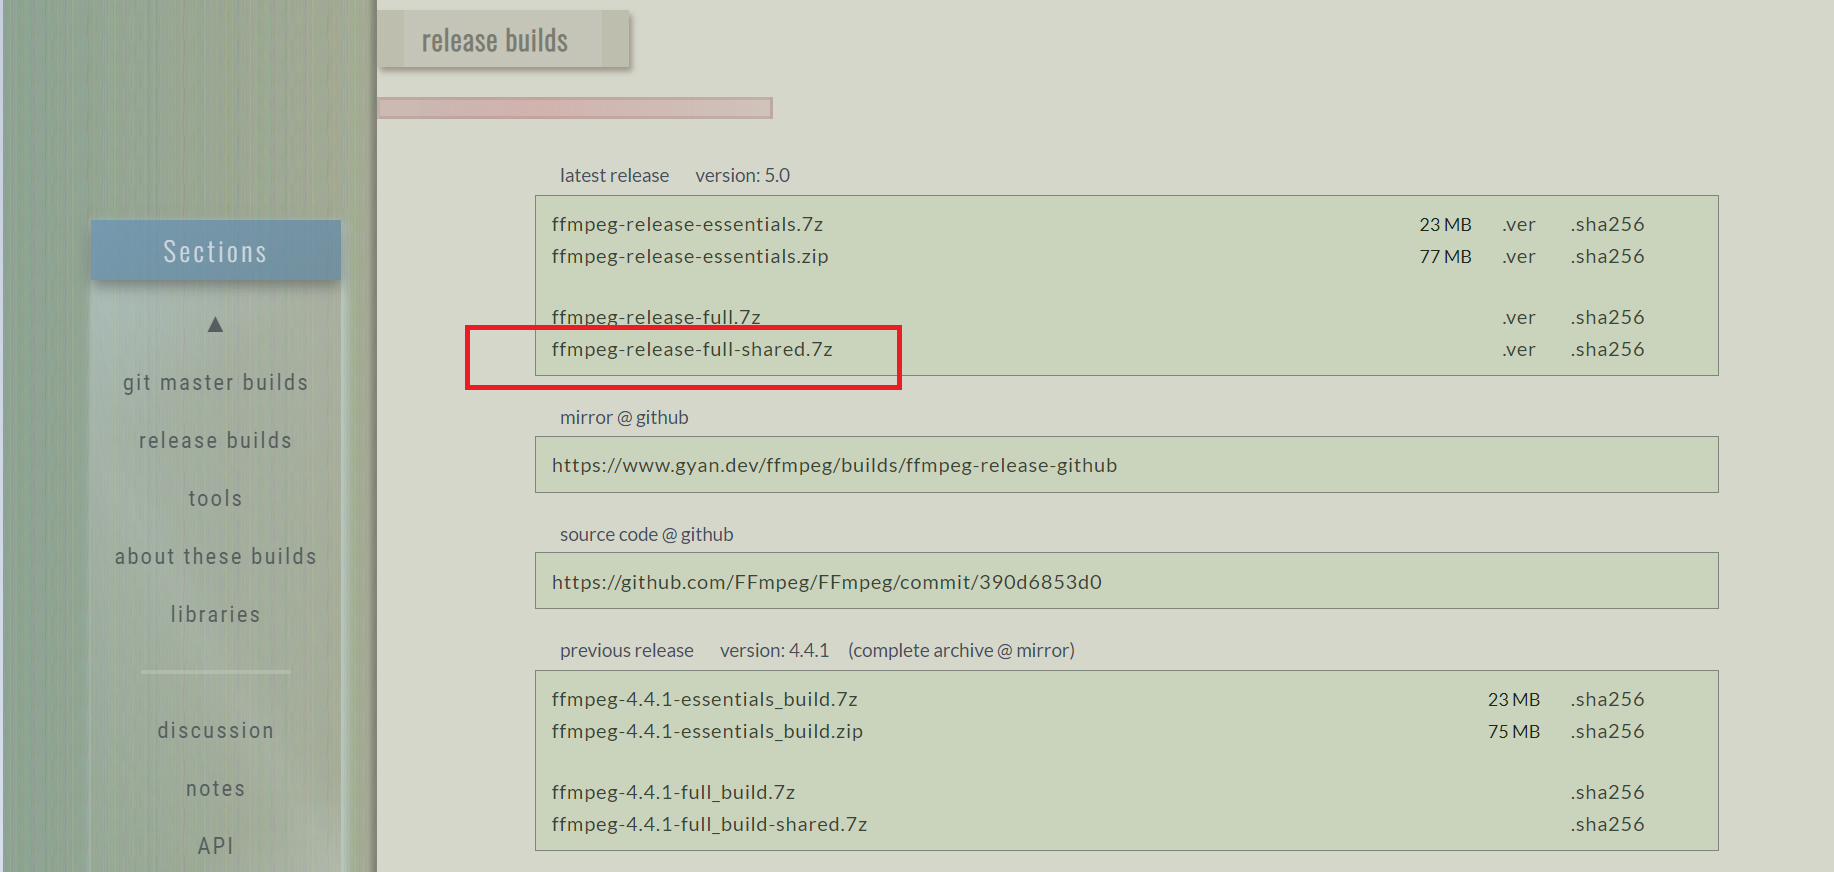This screenshot has width=1834, height=872.
Task: Open .ver link for ffmpeg-release-essentials.7z
Action: pyautogui.click(x=1518, y=225)
